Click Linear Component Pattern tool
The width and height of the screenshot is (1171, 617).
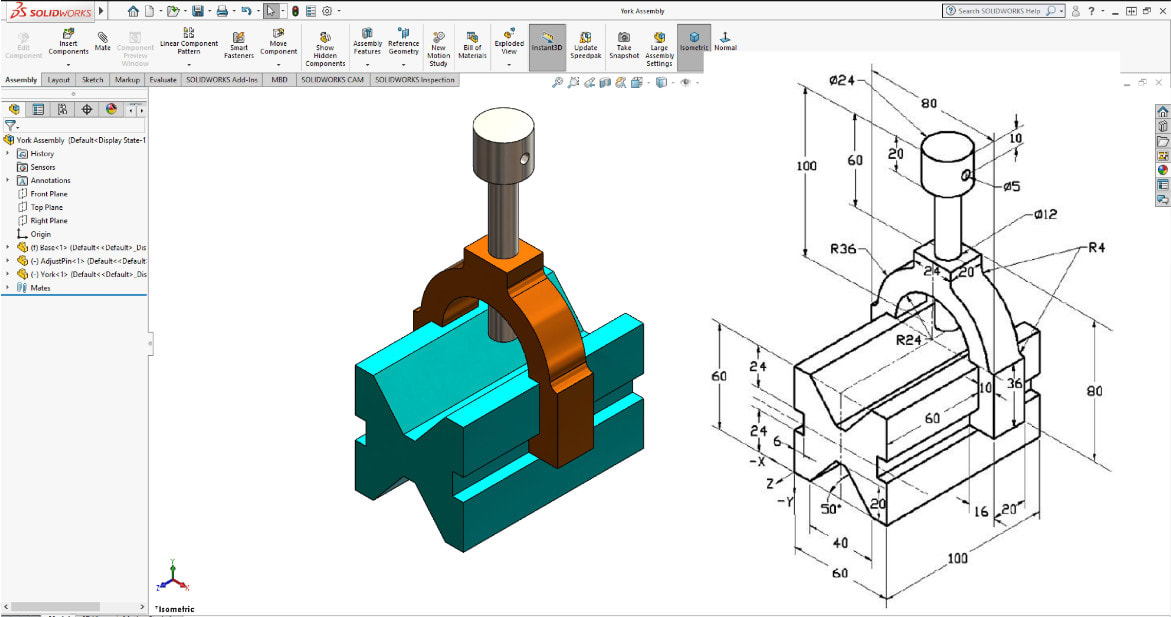189,41
